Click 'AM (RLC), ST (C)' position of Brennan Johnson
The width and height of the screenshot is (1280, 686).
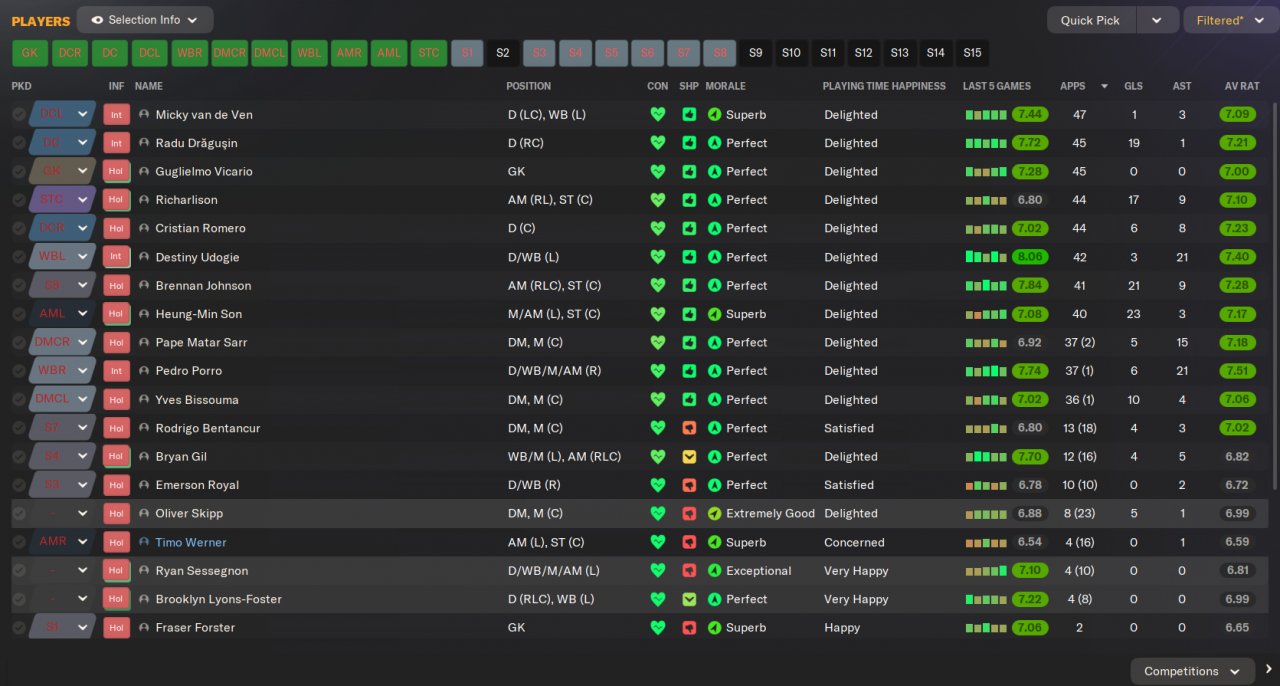[x=555, y=285]
